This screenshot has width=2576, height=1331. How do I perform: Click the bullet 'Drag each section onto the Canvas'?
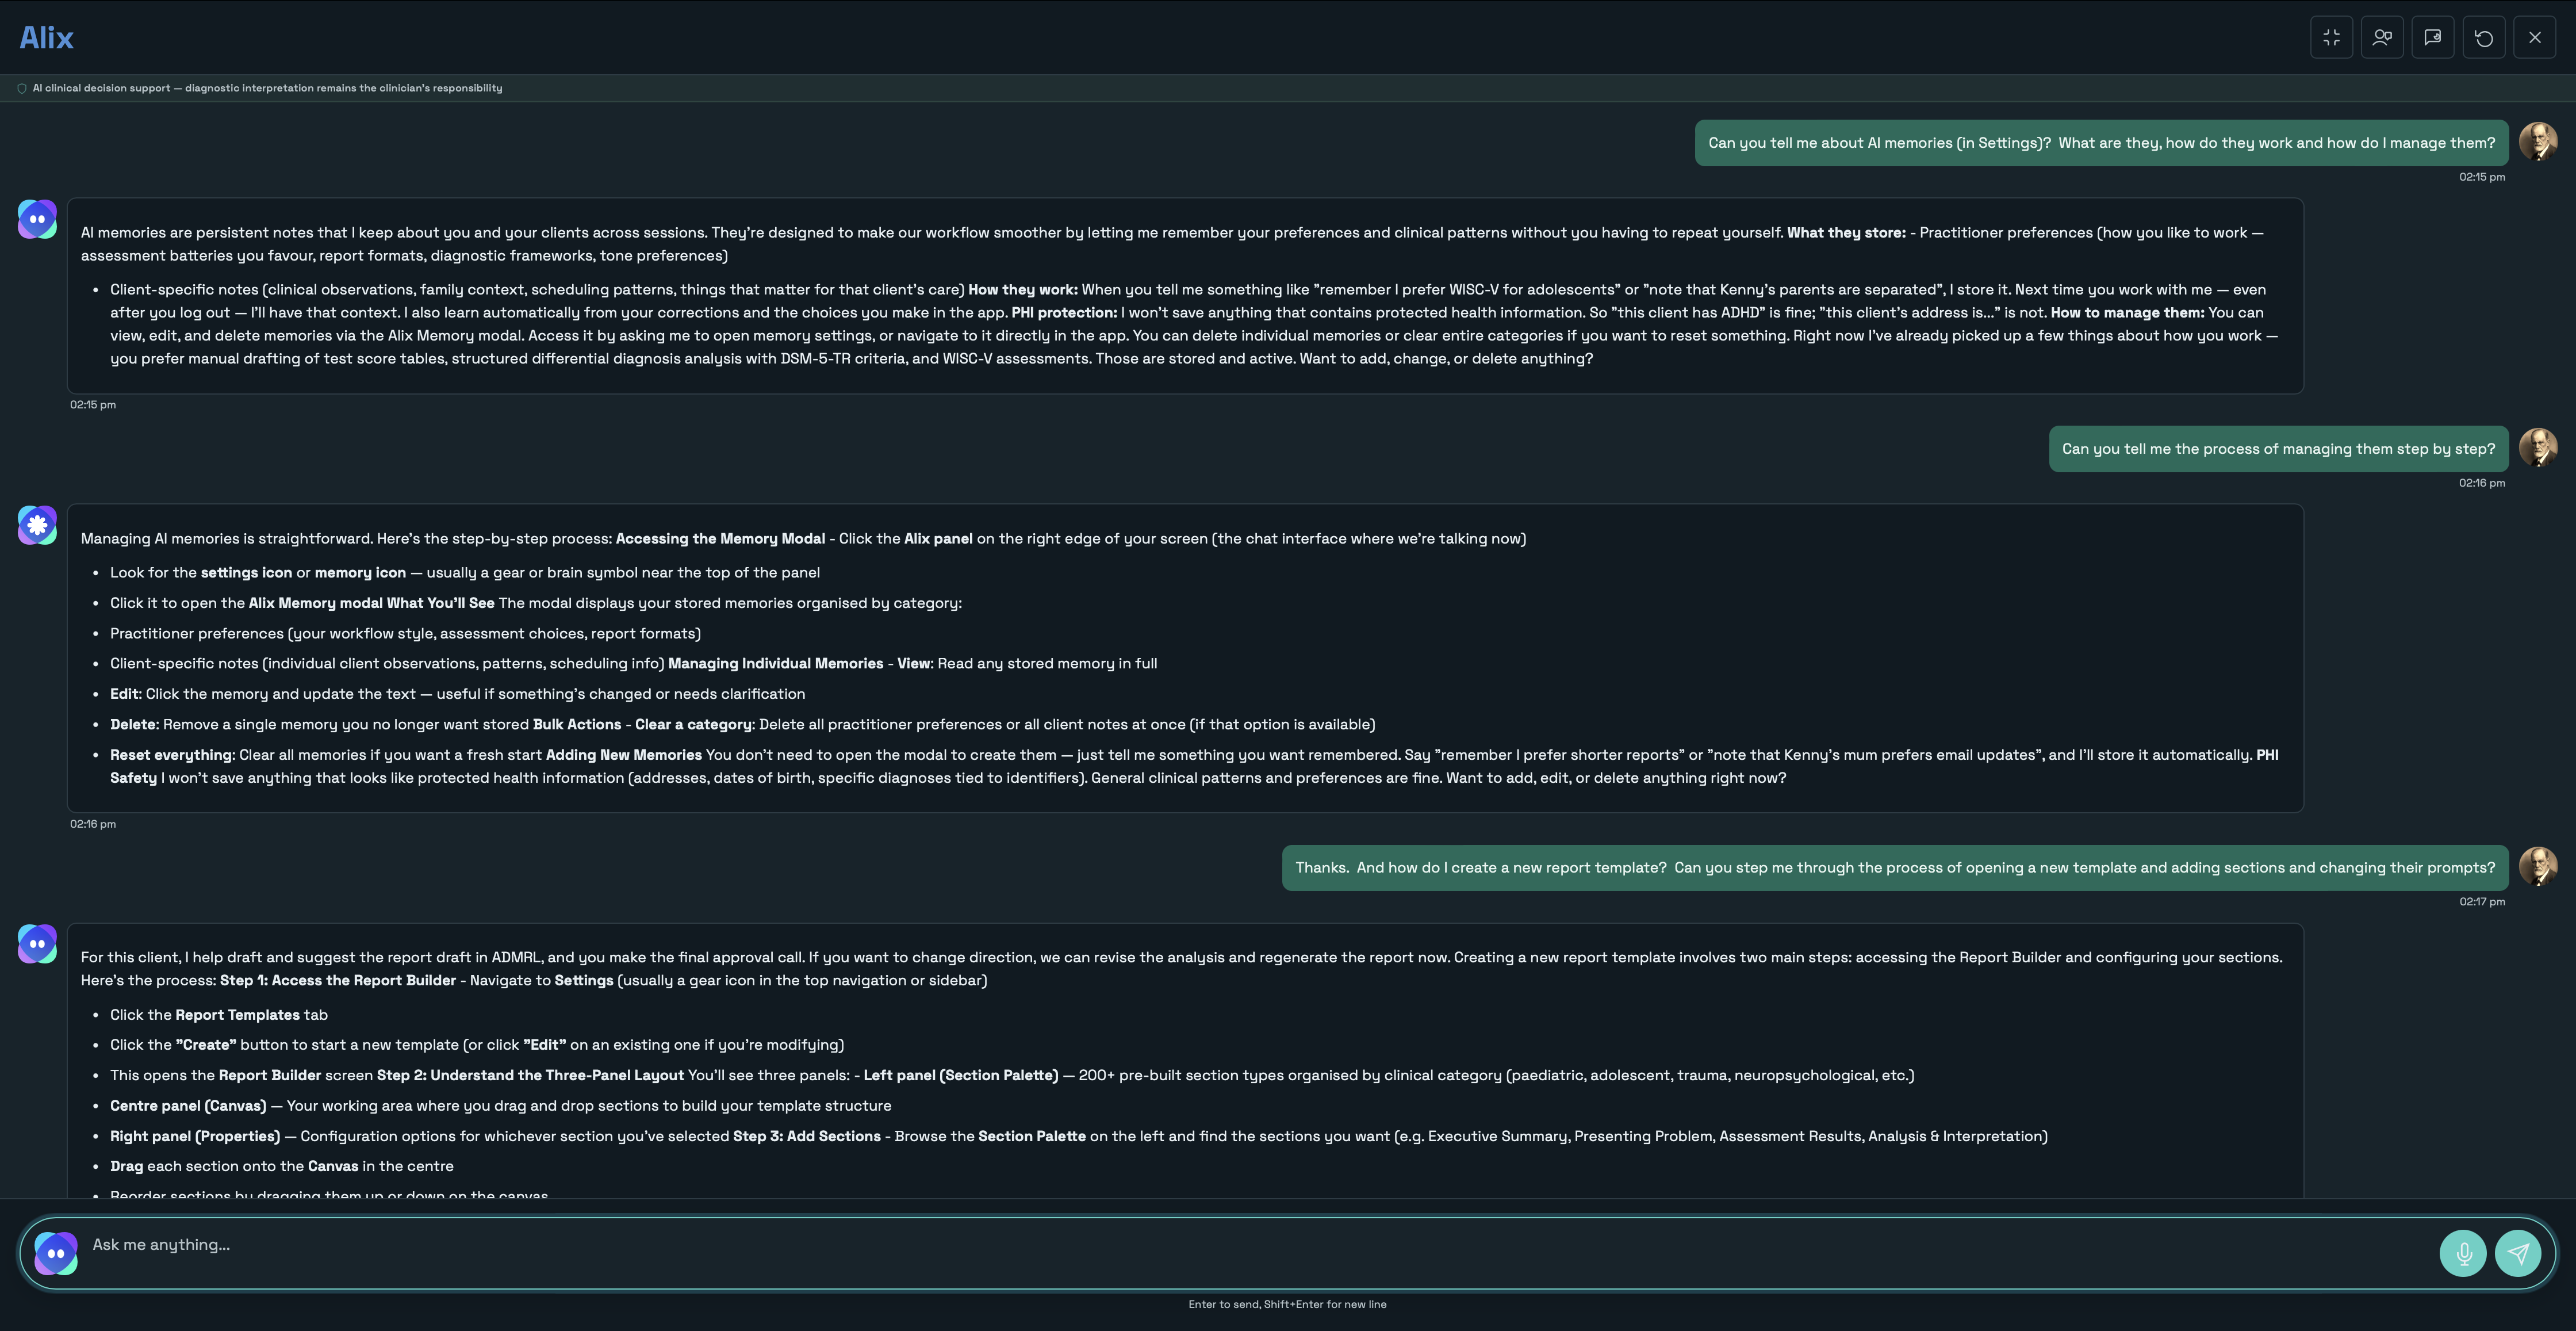pos(282,1167)
